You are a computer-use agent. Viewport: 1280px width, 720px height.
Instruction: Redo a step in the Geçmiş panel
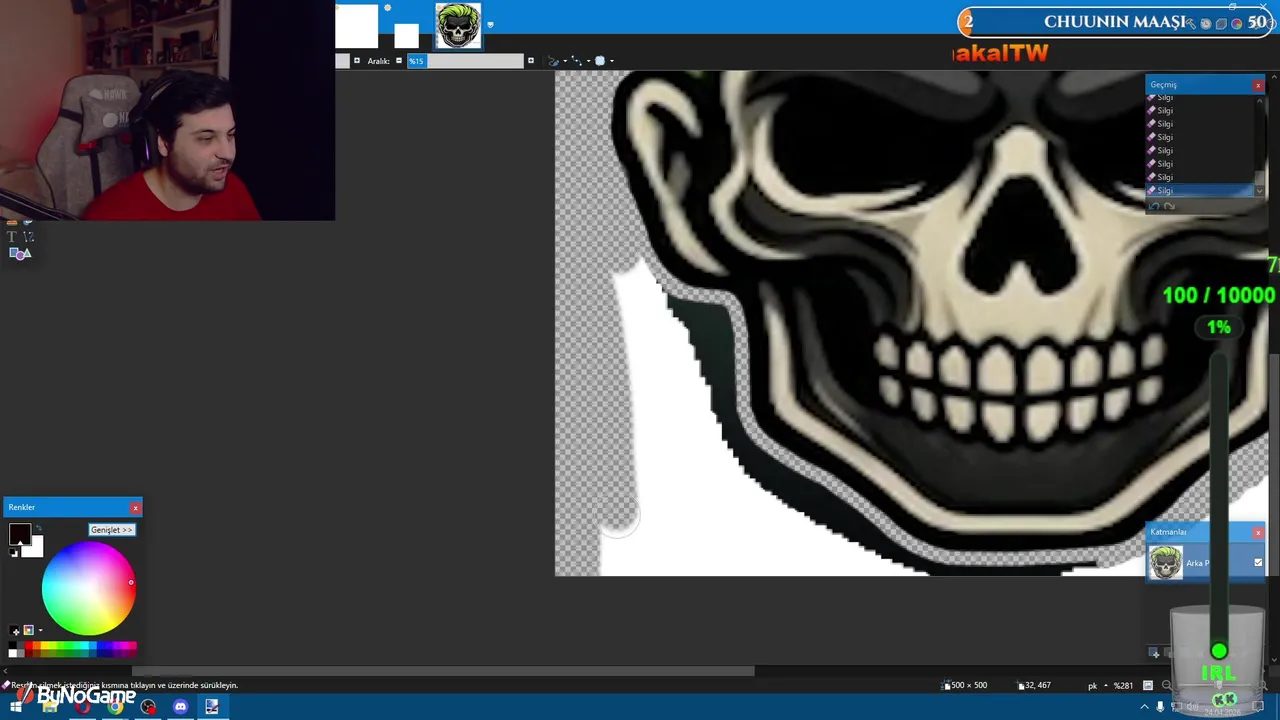pos(1169,206)
